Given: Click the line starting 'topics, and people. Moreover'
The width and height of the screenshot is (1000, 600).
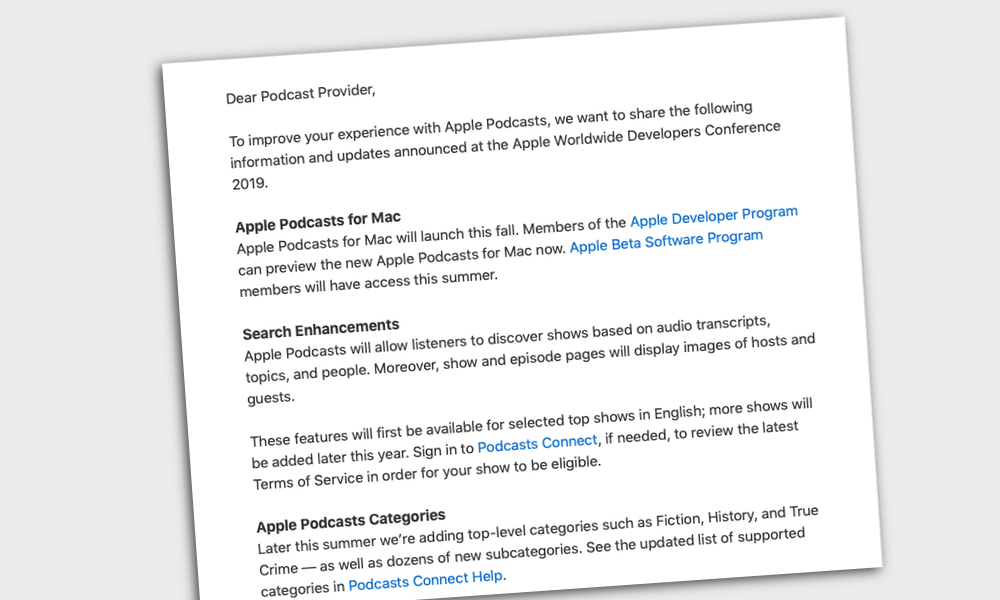Looking at the screenshot, I should 531,358.
